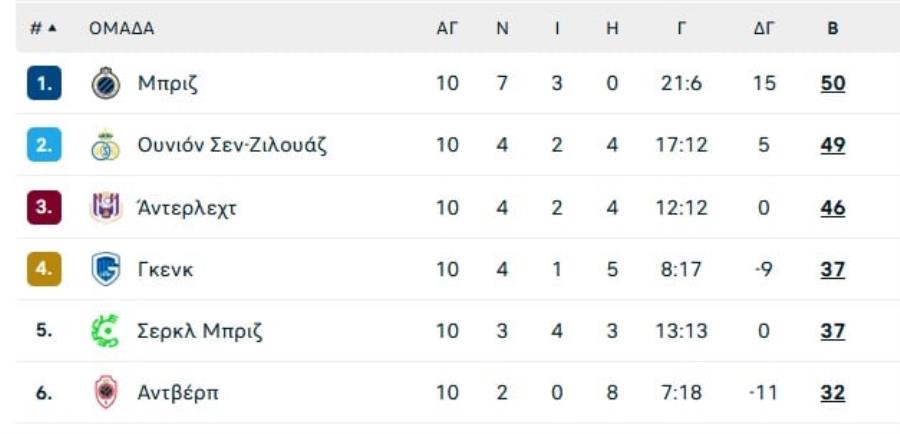Image resolution: width=900 pixels, height=434 pixels.
Task: Click Γκενκ goals value 8:17
Action: [x=681, y=269]
